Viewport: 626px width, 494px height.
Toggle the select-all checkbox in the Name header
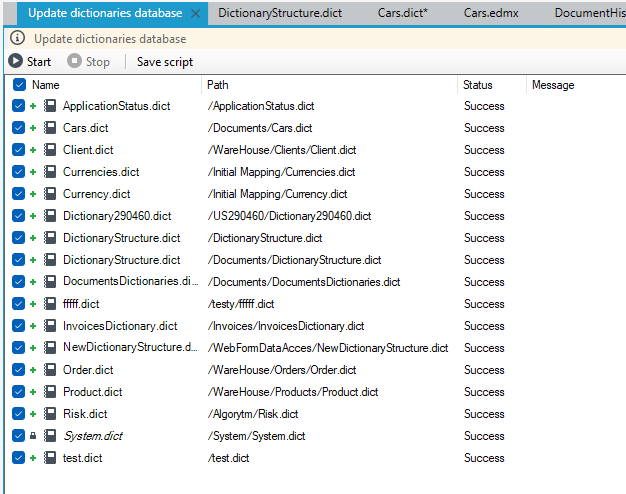(19, 85)
